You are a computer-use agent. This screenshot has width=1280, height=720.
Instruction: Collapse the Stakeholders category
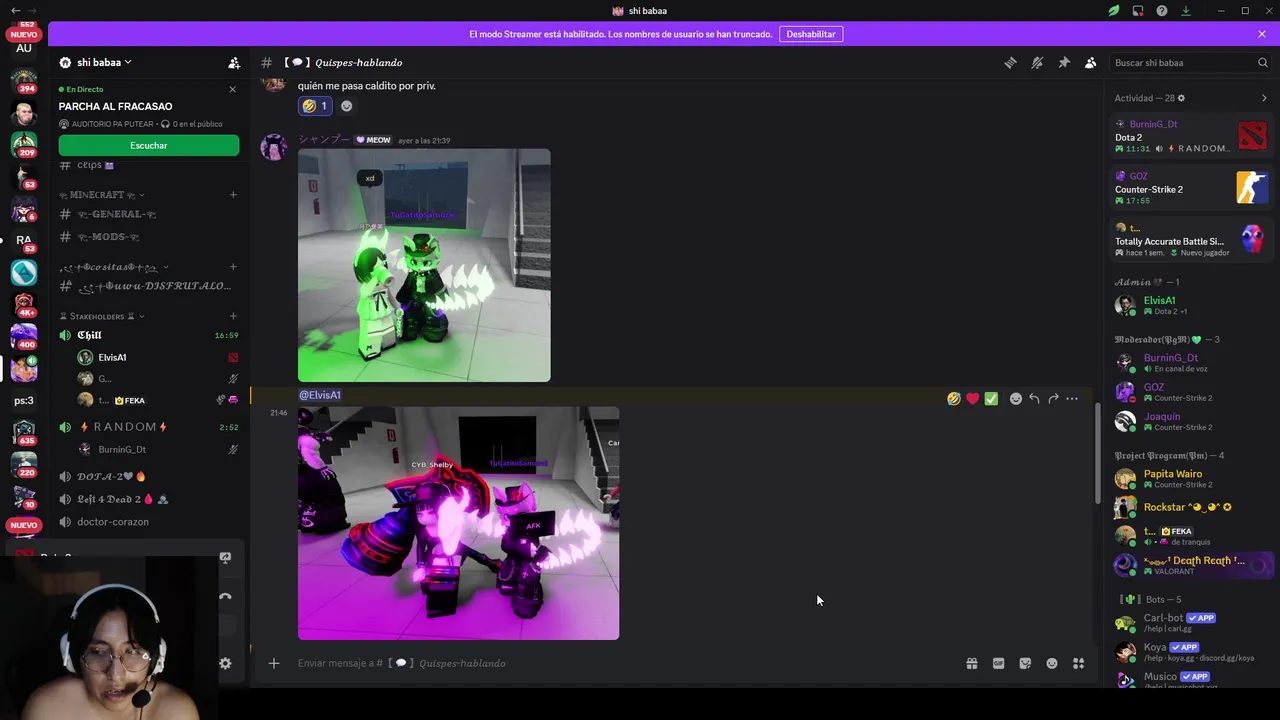click(x=102, y=316)
